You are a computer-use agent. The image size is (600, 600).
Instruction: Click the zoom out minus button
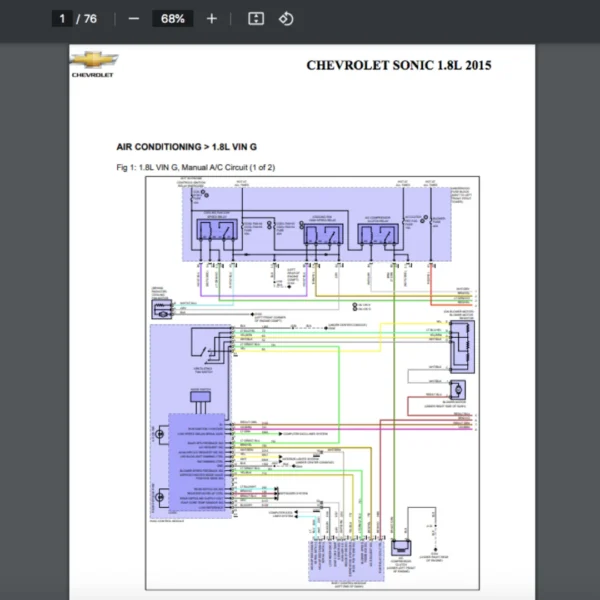click(x=134, y=19)
